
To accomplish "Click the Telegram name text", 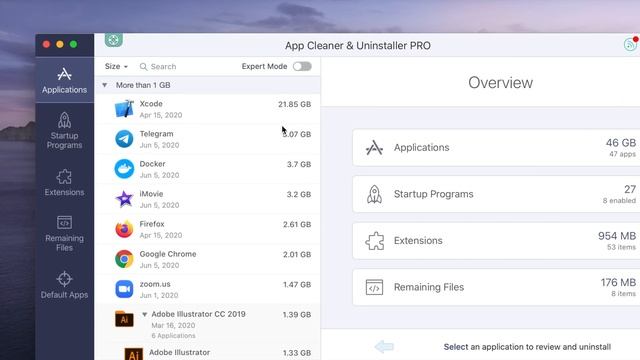I will [156, 134].
